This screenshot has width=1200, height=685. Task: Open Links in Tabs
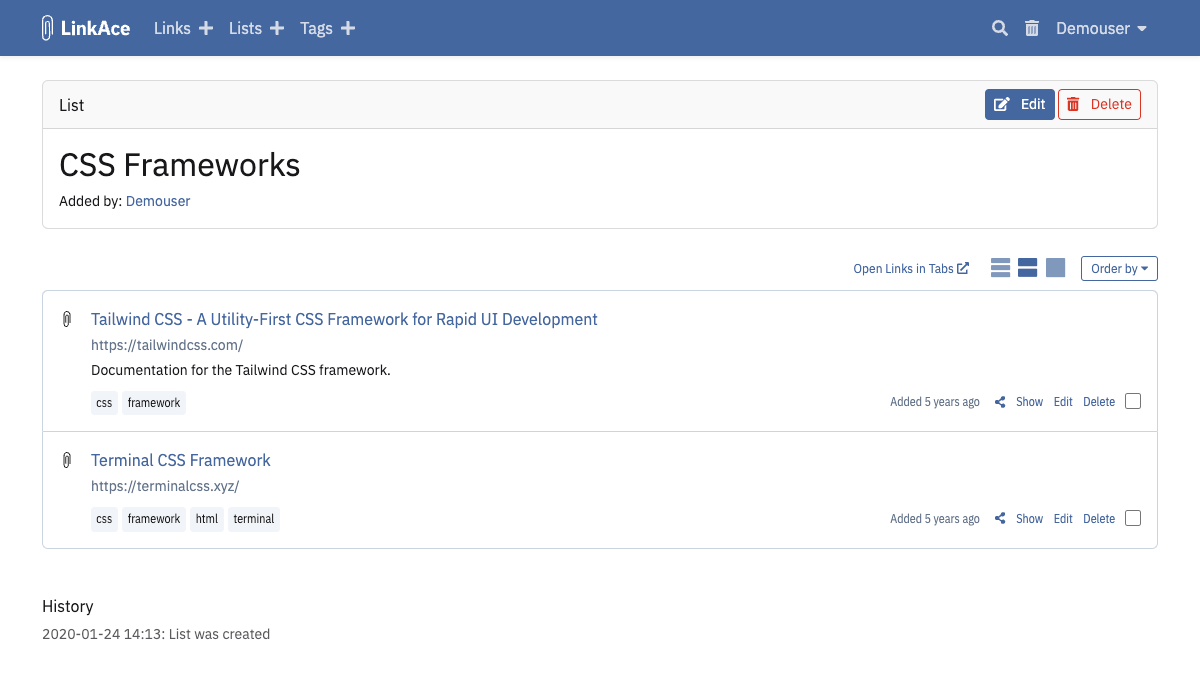click(x=910, y=269)
